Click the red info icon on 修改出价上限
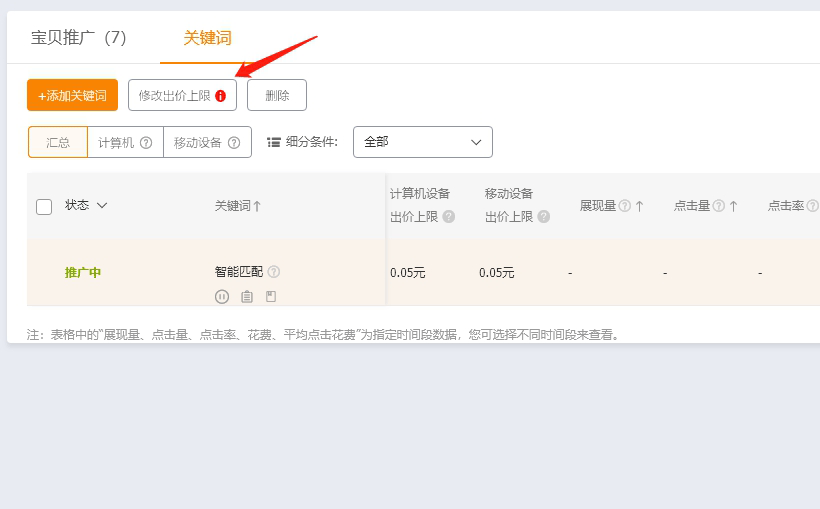 tap(221, 96)
